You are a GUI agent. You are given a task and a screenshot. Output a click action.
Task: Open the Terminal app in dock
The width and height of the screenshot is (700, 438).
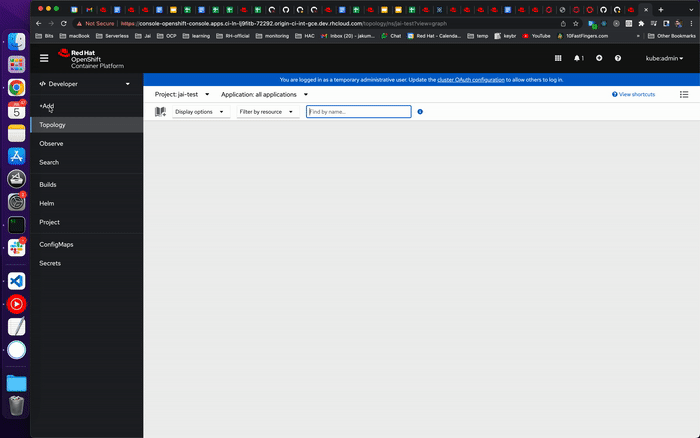tap(17, 225)
